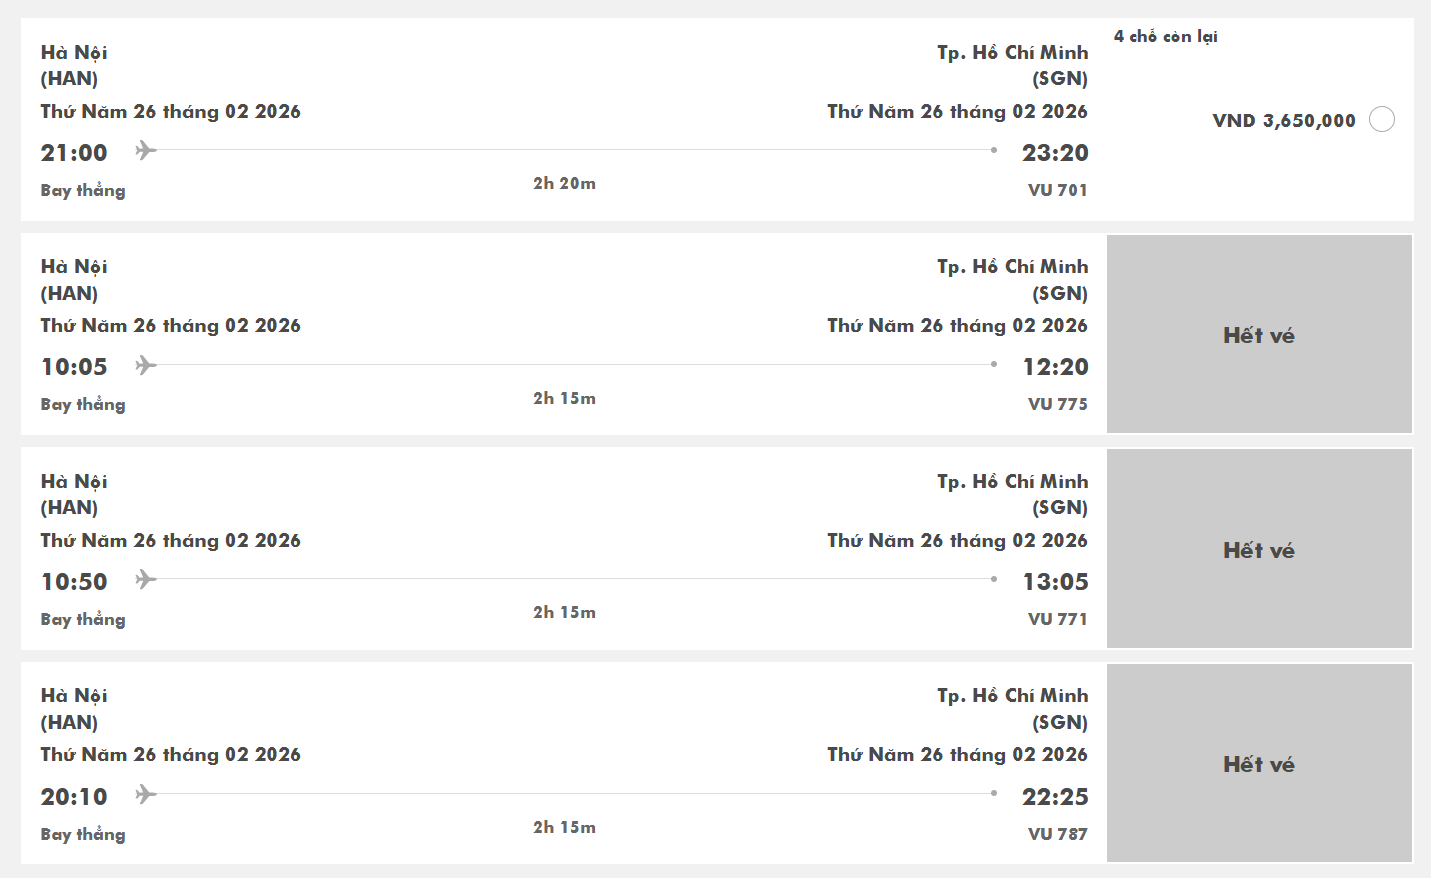Click the "4 chỗ còn lại" seats-left label
The image size is (1431, 878).
(1165, 37)
